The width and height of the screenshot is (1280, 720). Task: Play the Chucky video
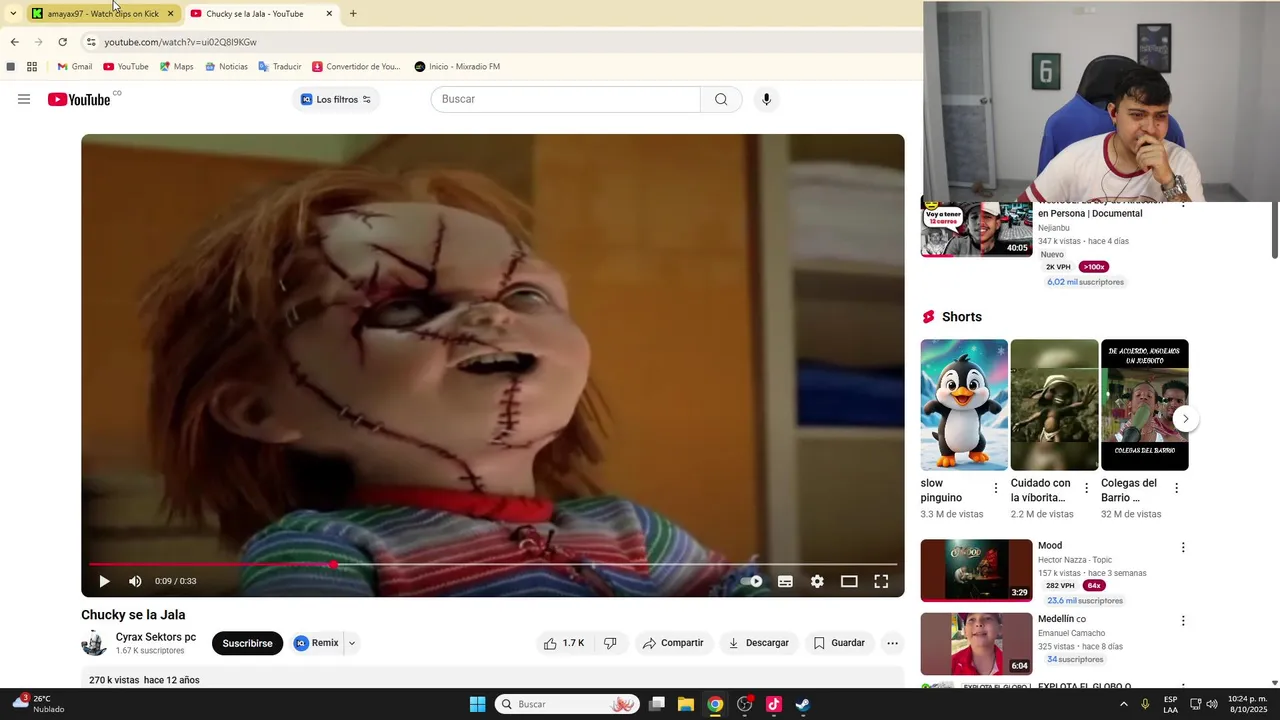click(104, 581)
